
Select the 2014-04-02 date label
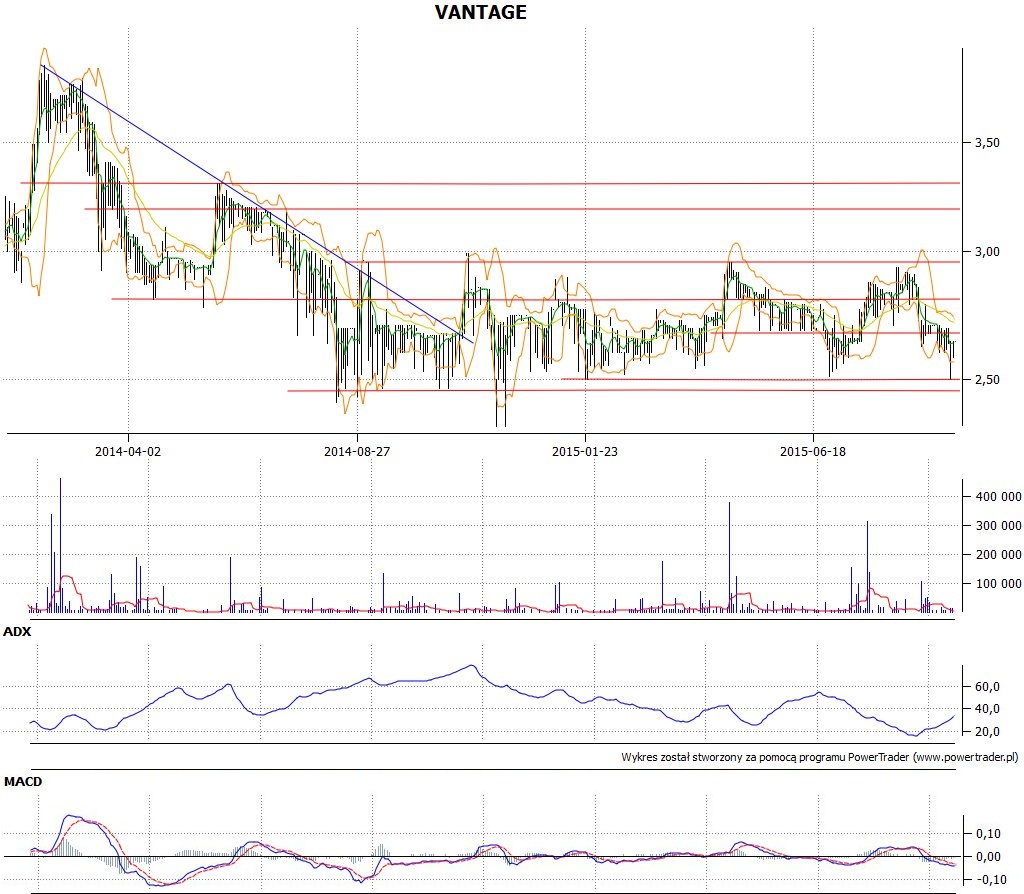coord(128,451)
